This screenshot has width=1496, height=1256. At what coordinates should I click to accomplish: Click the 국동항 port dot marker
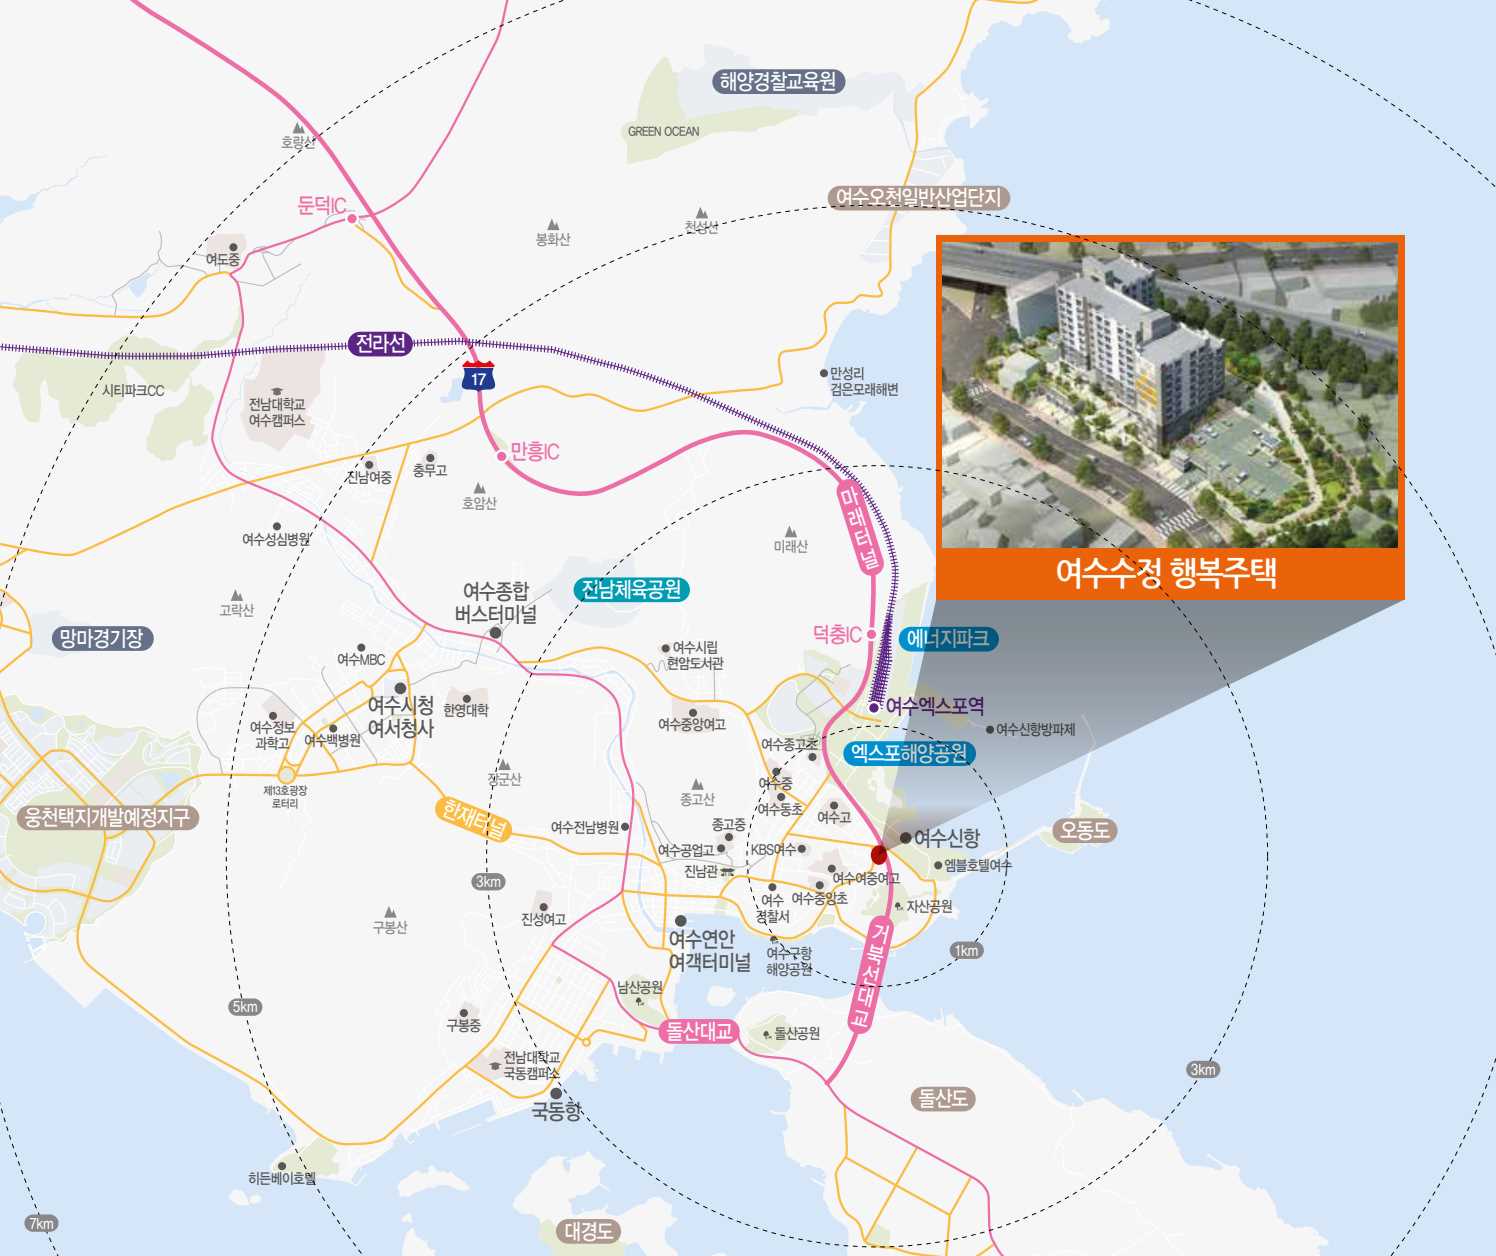[557, 1094]
